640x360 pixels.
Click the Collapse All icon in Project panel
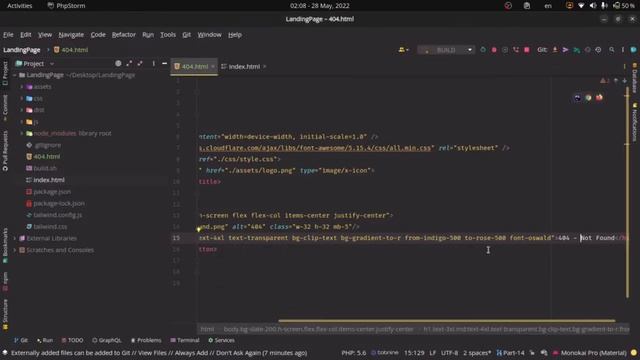pos(140,63)
